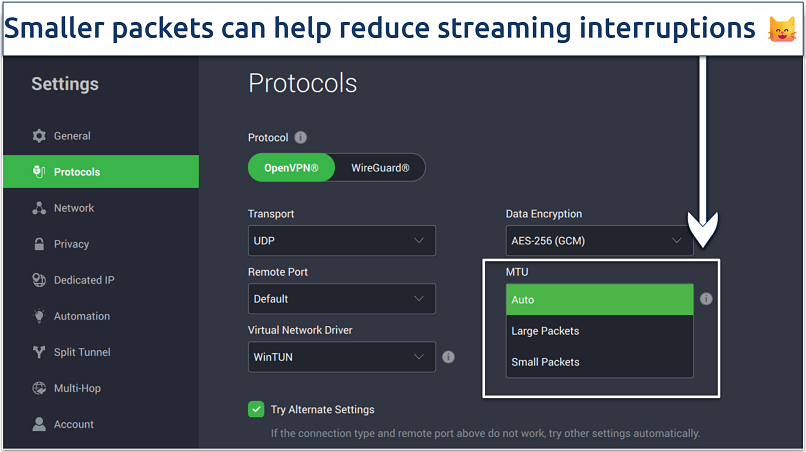Open the Data Encryption AES-256 dropdown
806x452 pixels.
click(x=599, y=241)
